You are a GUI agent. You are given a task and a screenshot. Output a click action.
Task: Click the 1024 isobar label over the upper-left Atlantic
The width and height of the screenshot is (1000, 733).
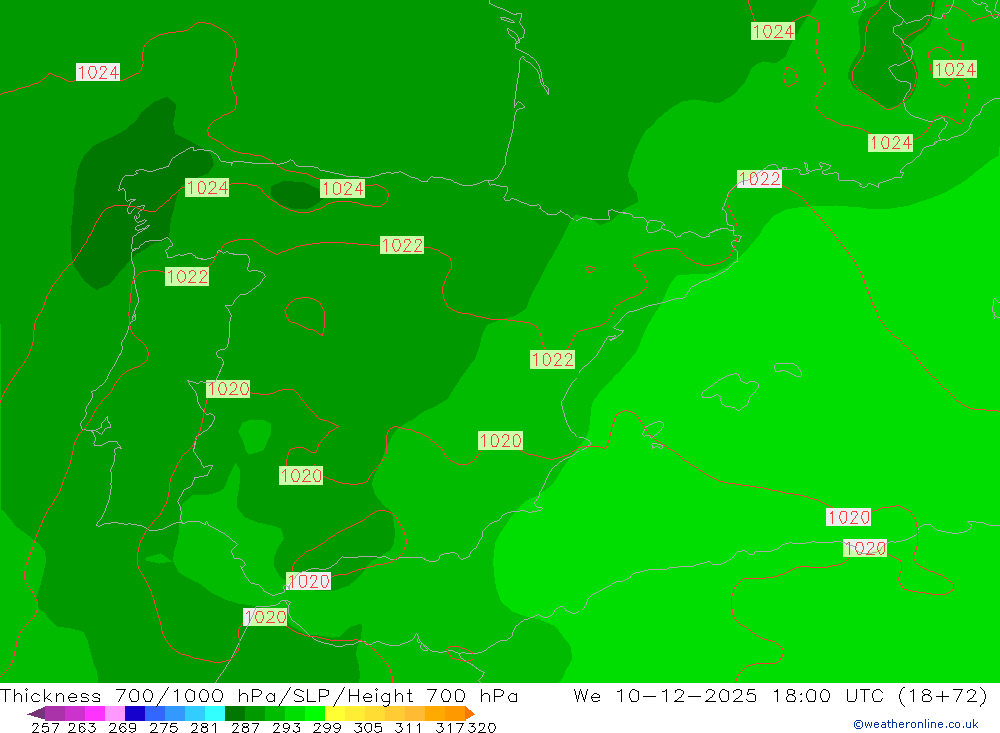(x=98, y=72)
